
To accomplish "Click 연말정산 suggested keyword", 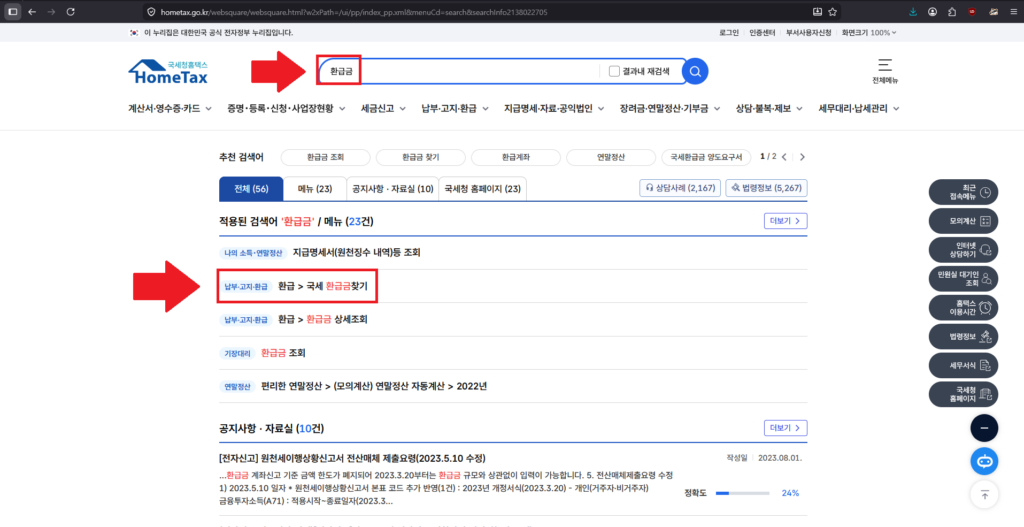I will pyautogui.click(x=611, y=157).
